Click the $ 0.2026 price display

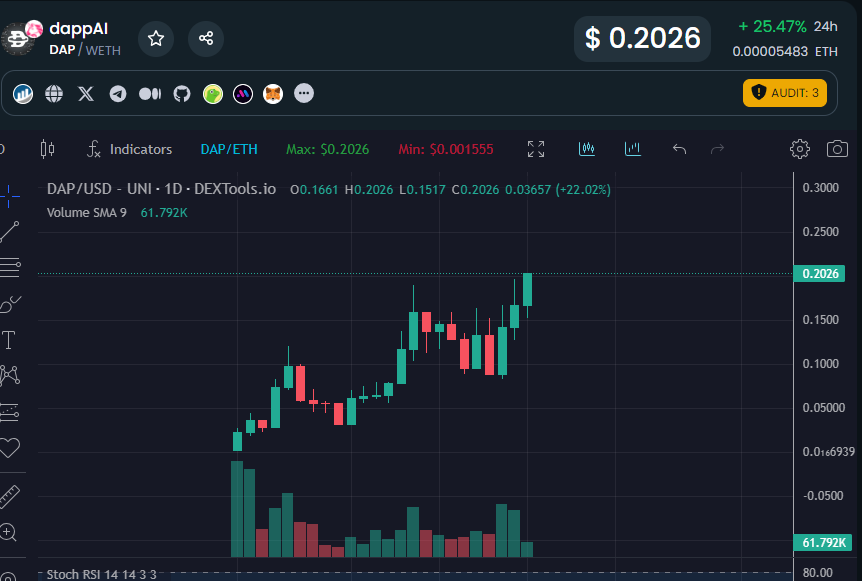click(642, 38)
